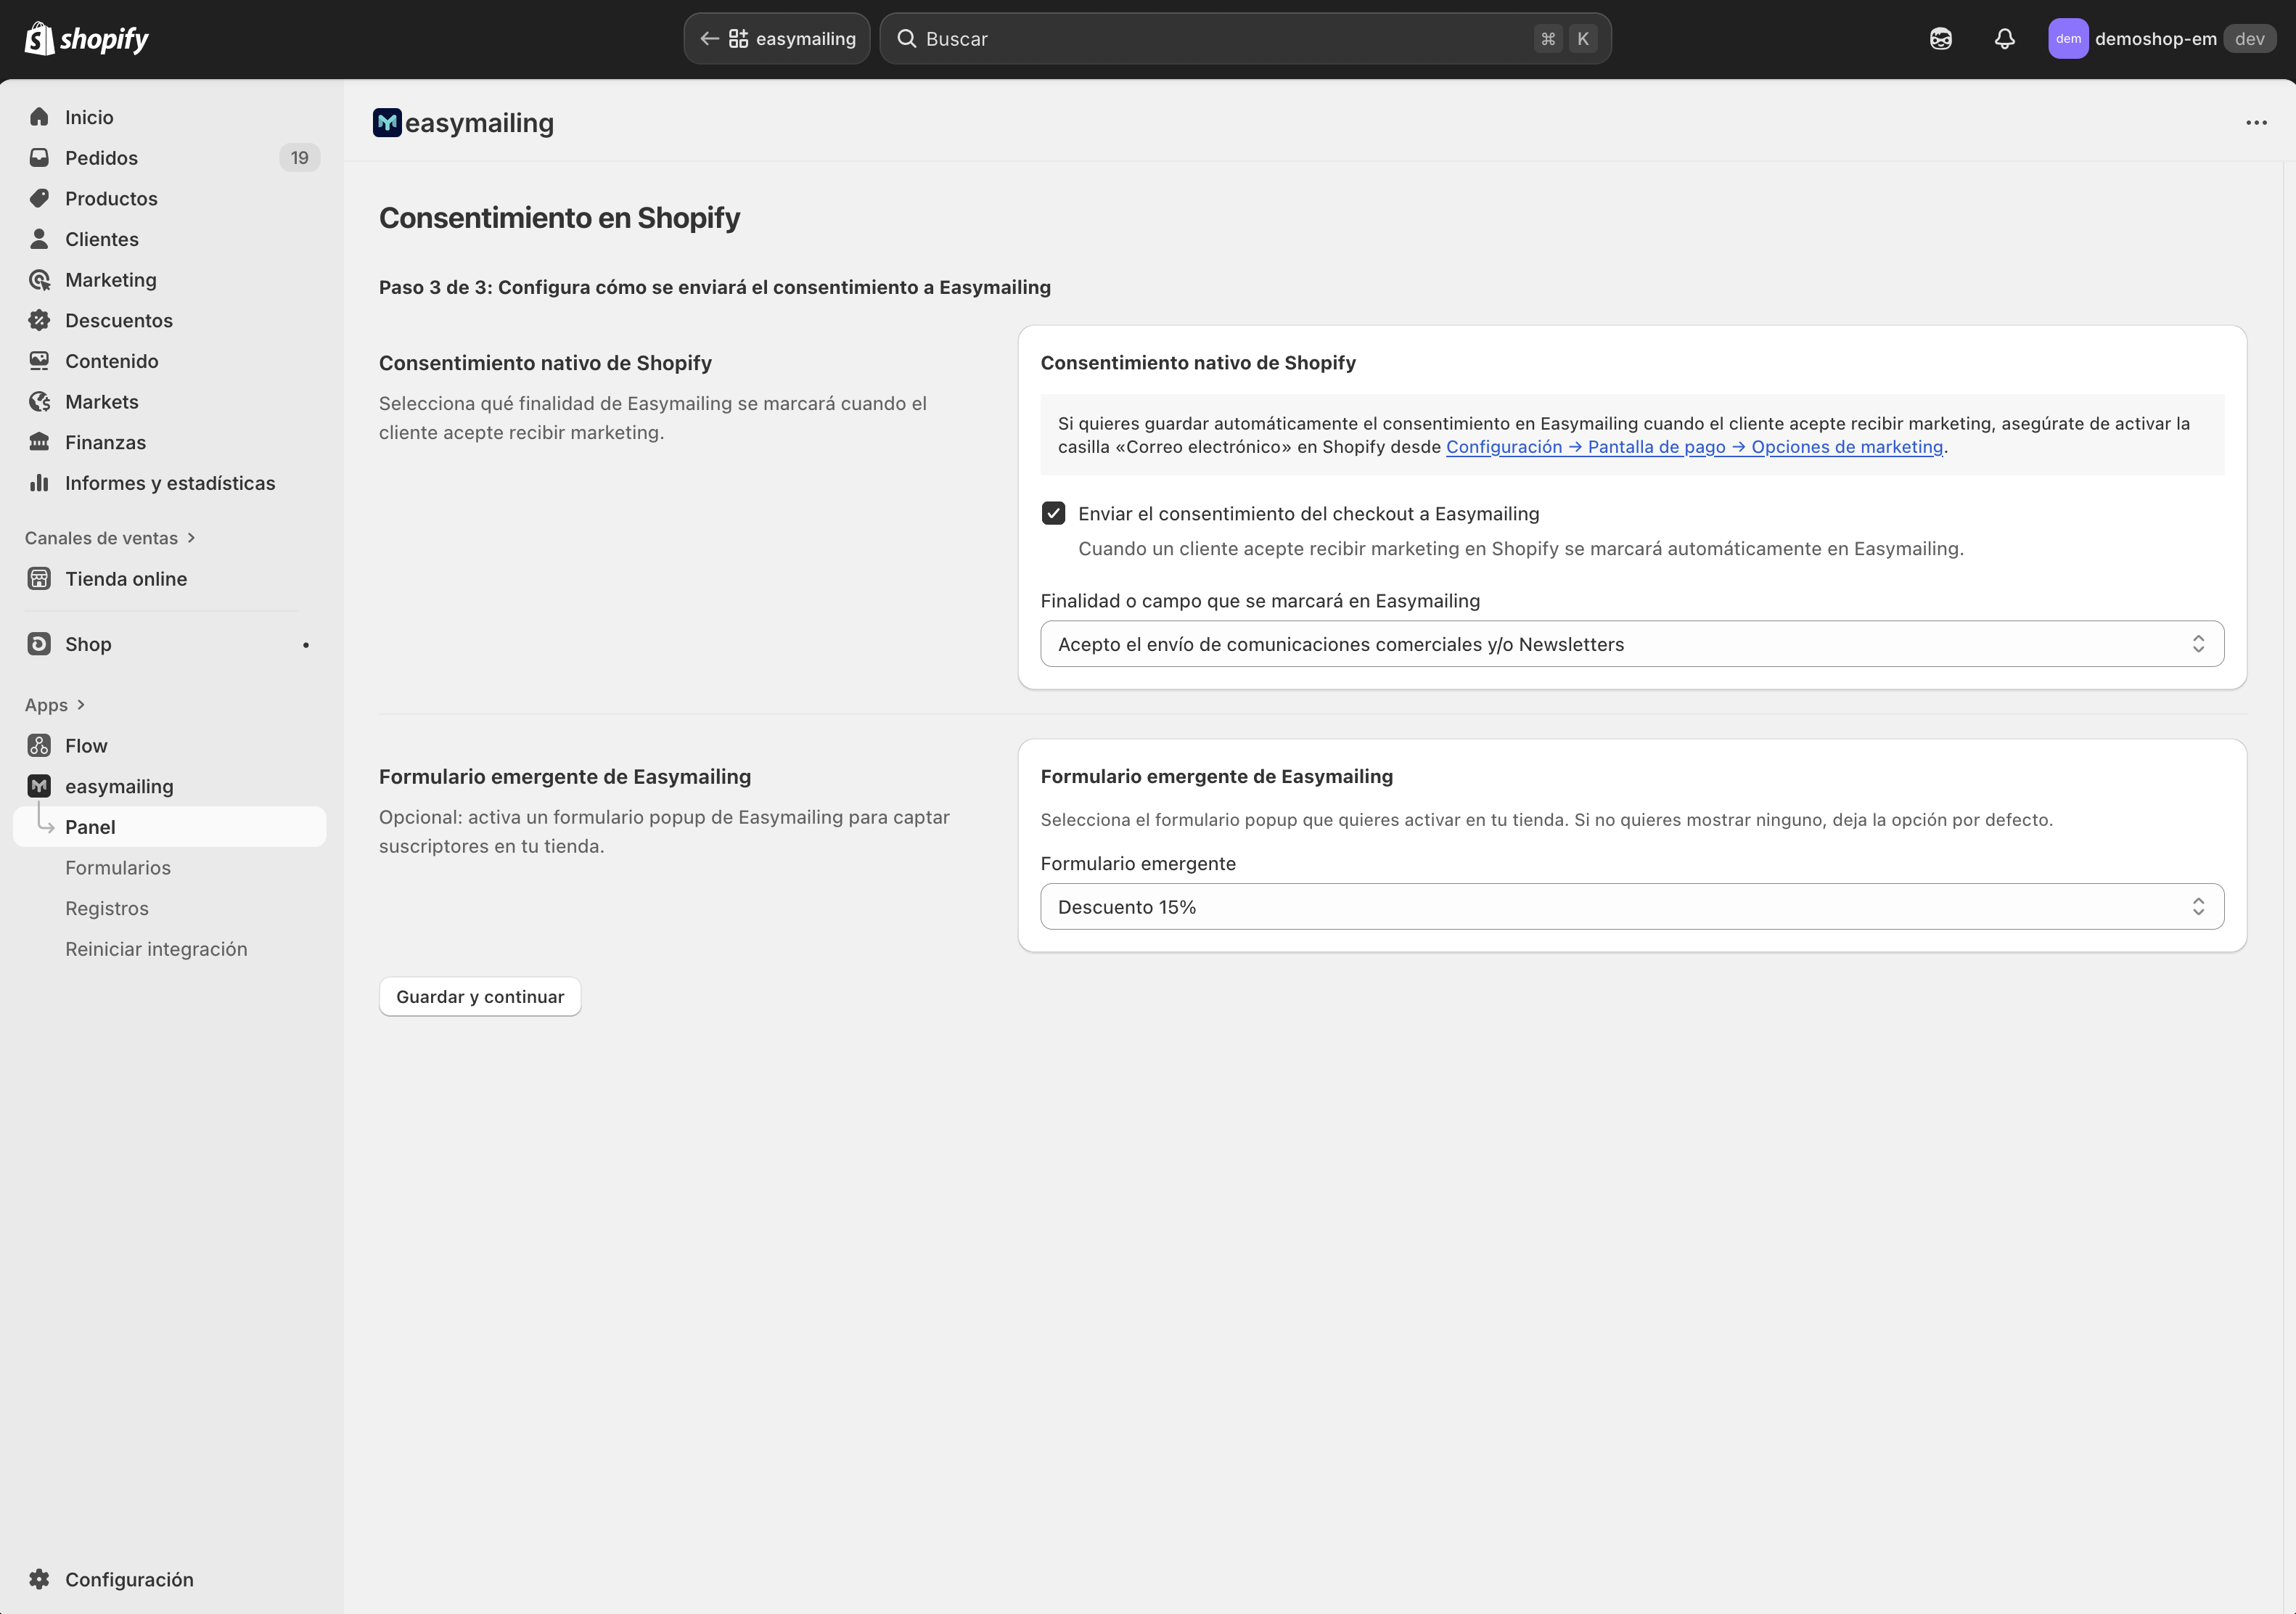Open the Sidekick assistant icon
This screenshot has width=2296, height=1614.
[x=1940, y=39]
